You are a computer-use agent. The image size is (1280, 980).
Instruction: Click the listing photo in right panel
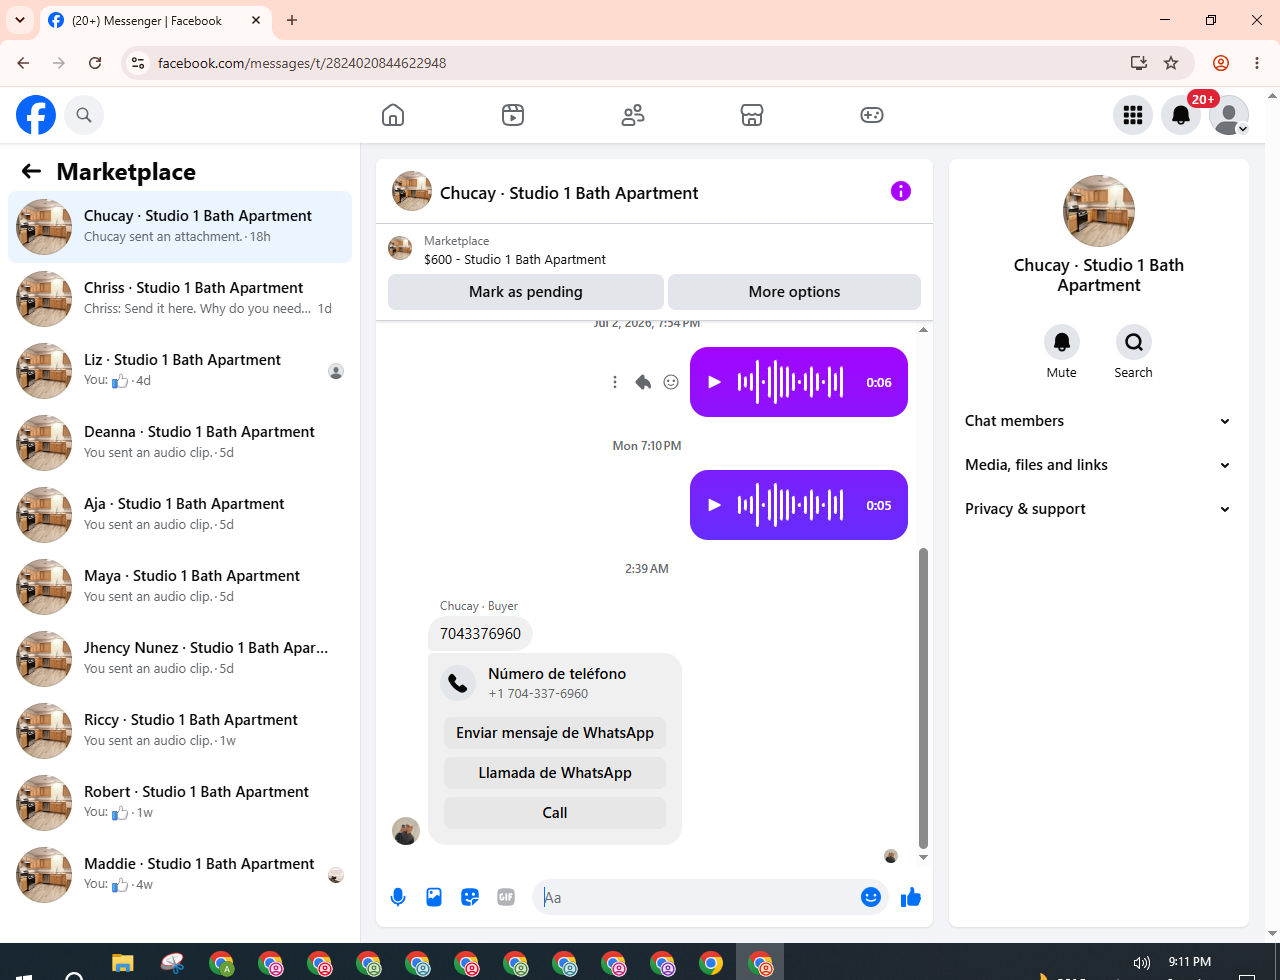click(1099, 211)
